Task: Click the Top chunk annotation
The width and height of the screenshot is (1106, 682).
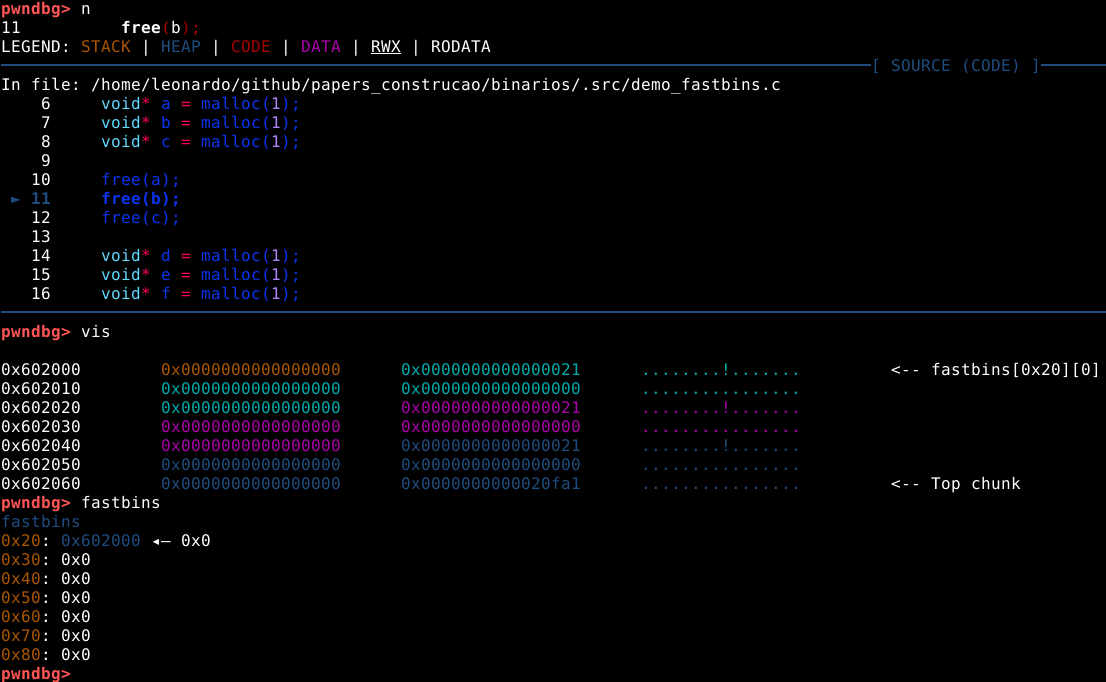Action: [x=955, y=484]
